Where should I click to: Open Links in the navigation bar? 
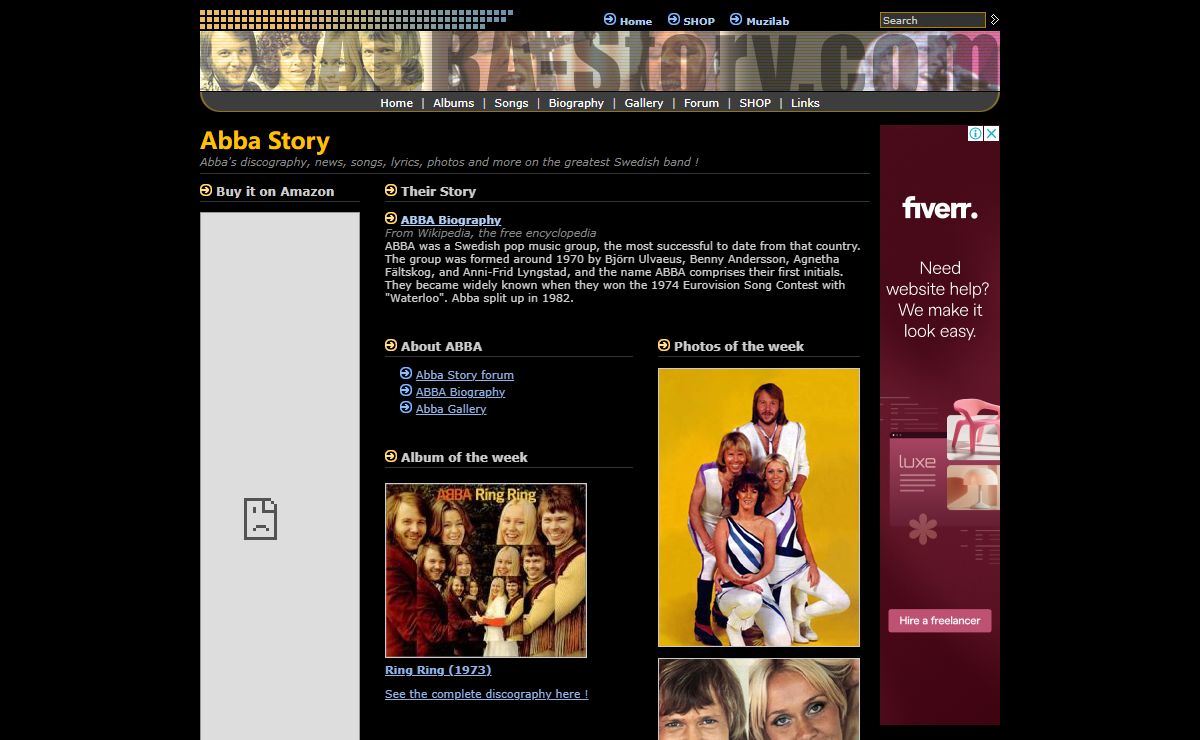click(805, 103)
